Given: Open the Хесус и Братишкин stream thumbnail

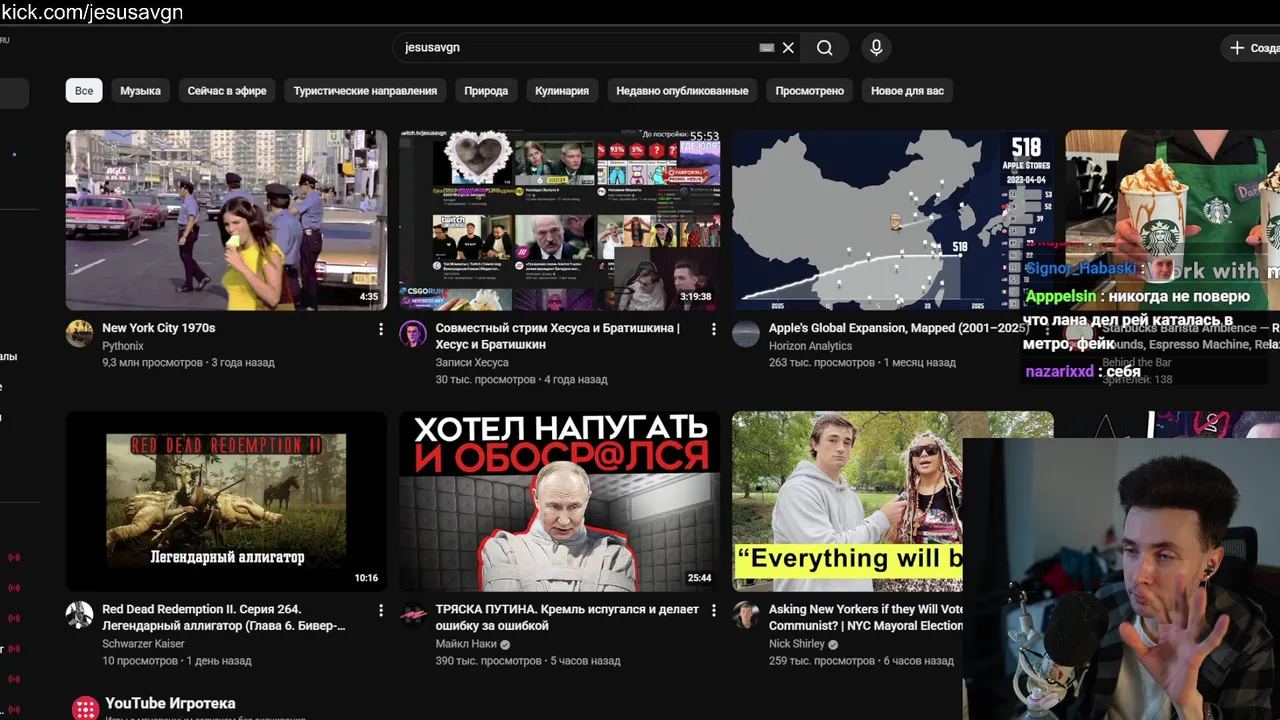Looking at the screenshot, I should pos(559,220).
